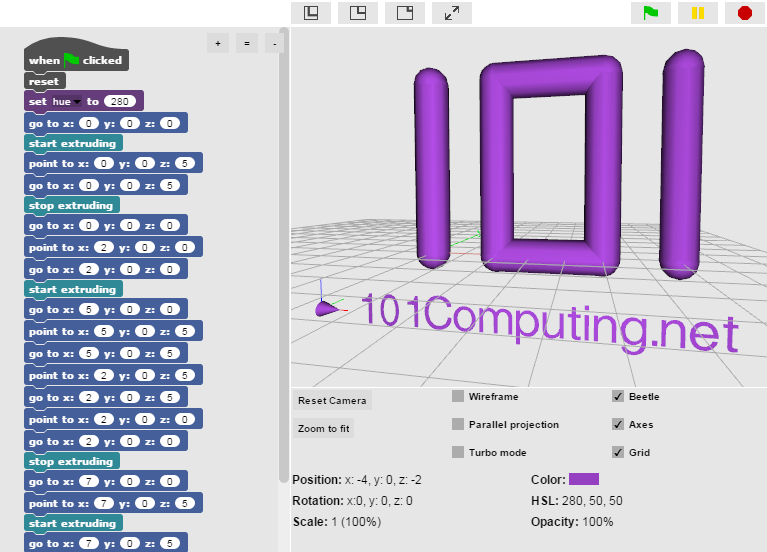This screenshot has width=767, height=552.
Task: Uncheck the Beetle checkbox
Action: [x=618, y=396]
